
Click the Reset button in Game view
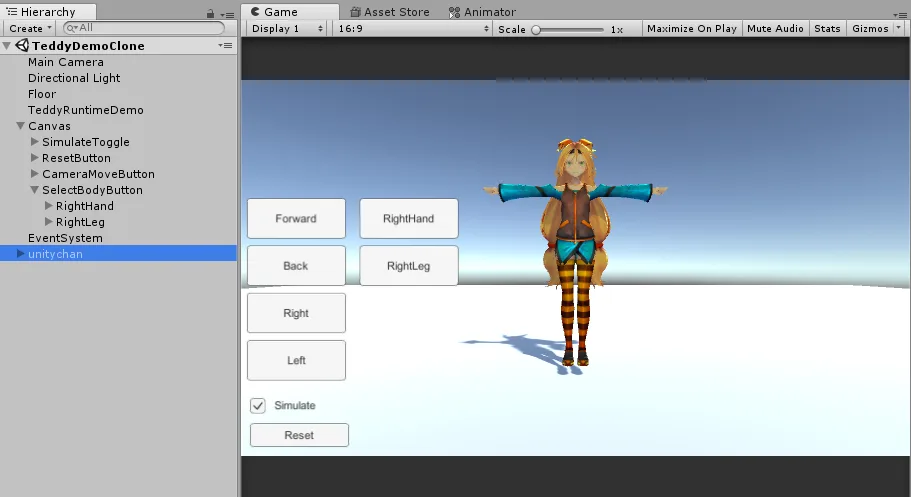pos(299,435)
